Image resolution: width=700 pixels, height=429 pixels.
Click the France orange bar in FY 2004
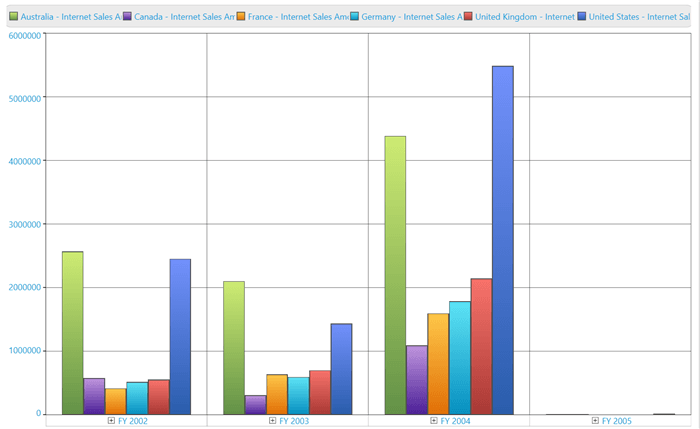click(x=438, y=364)
